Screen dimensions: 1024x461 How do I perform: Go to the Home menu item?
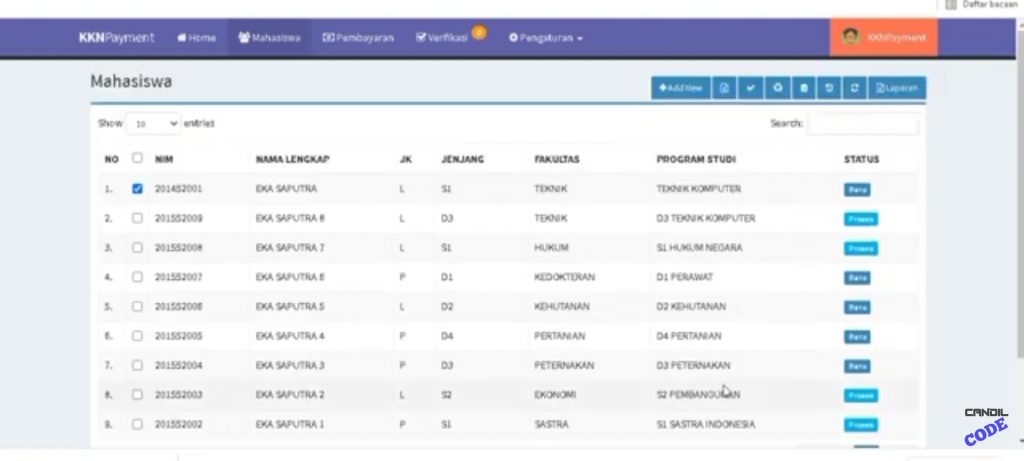point(196,38)
